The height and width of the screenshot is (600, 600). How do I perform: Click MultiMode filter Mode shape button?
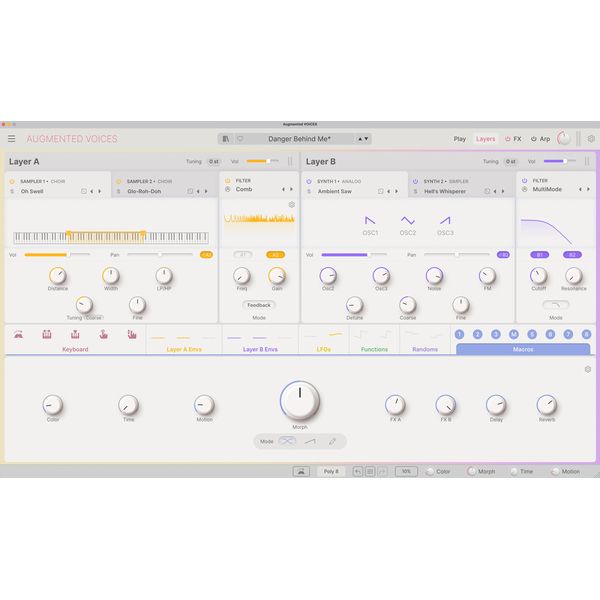556,305
